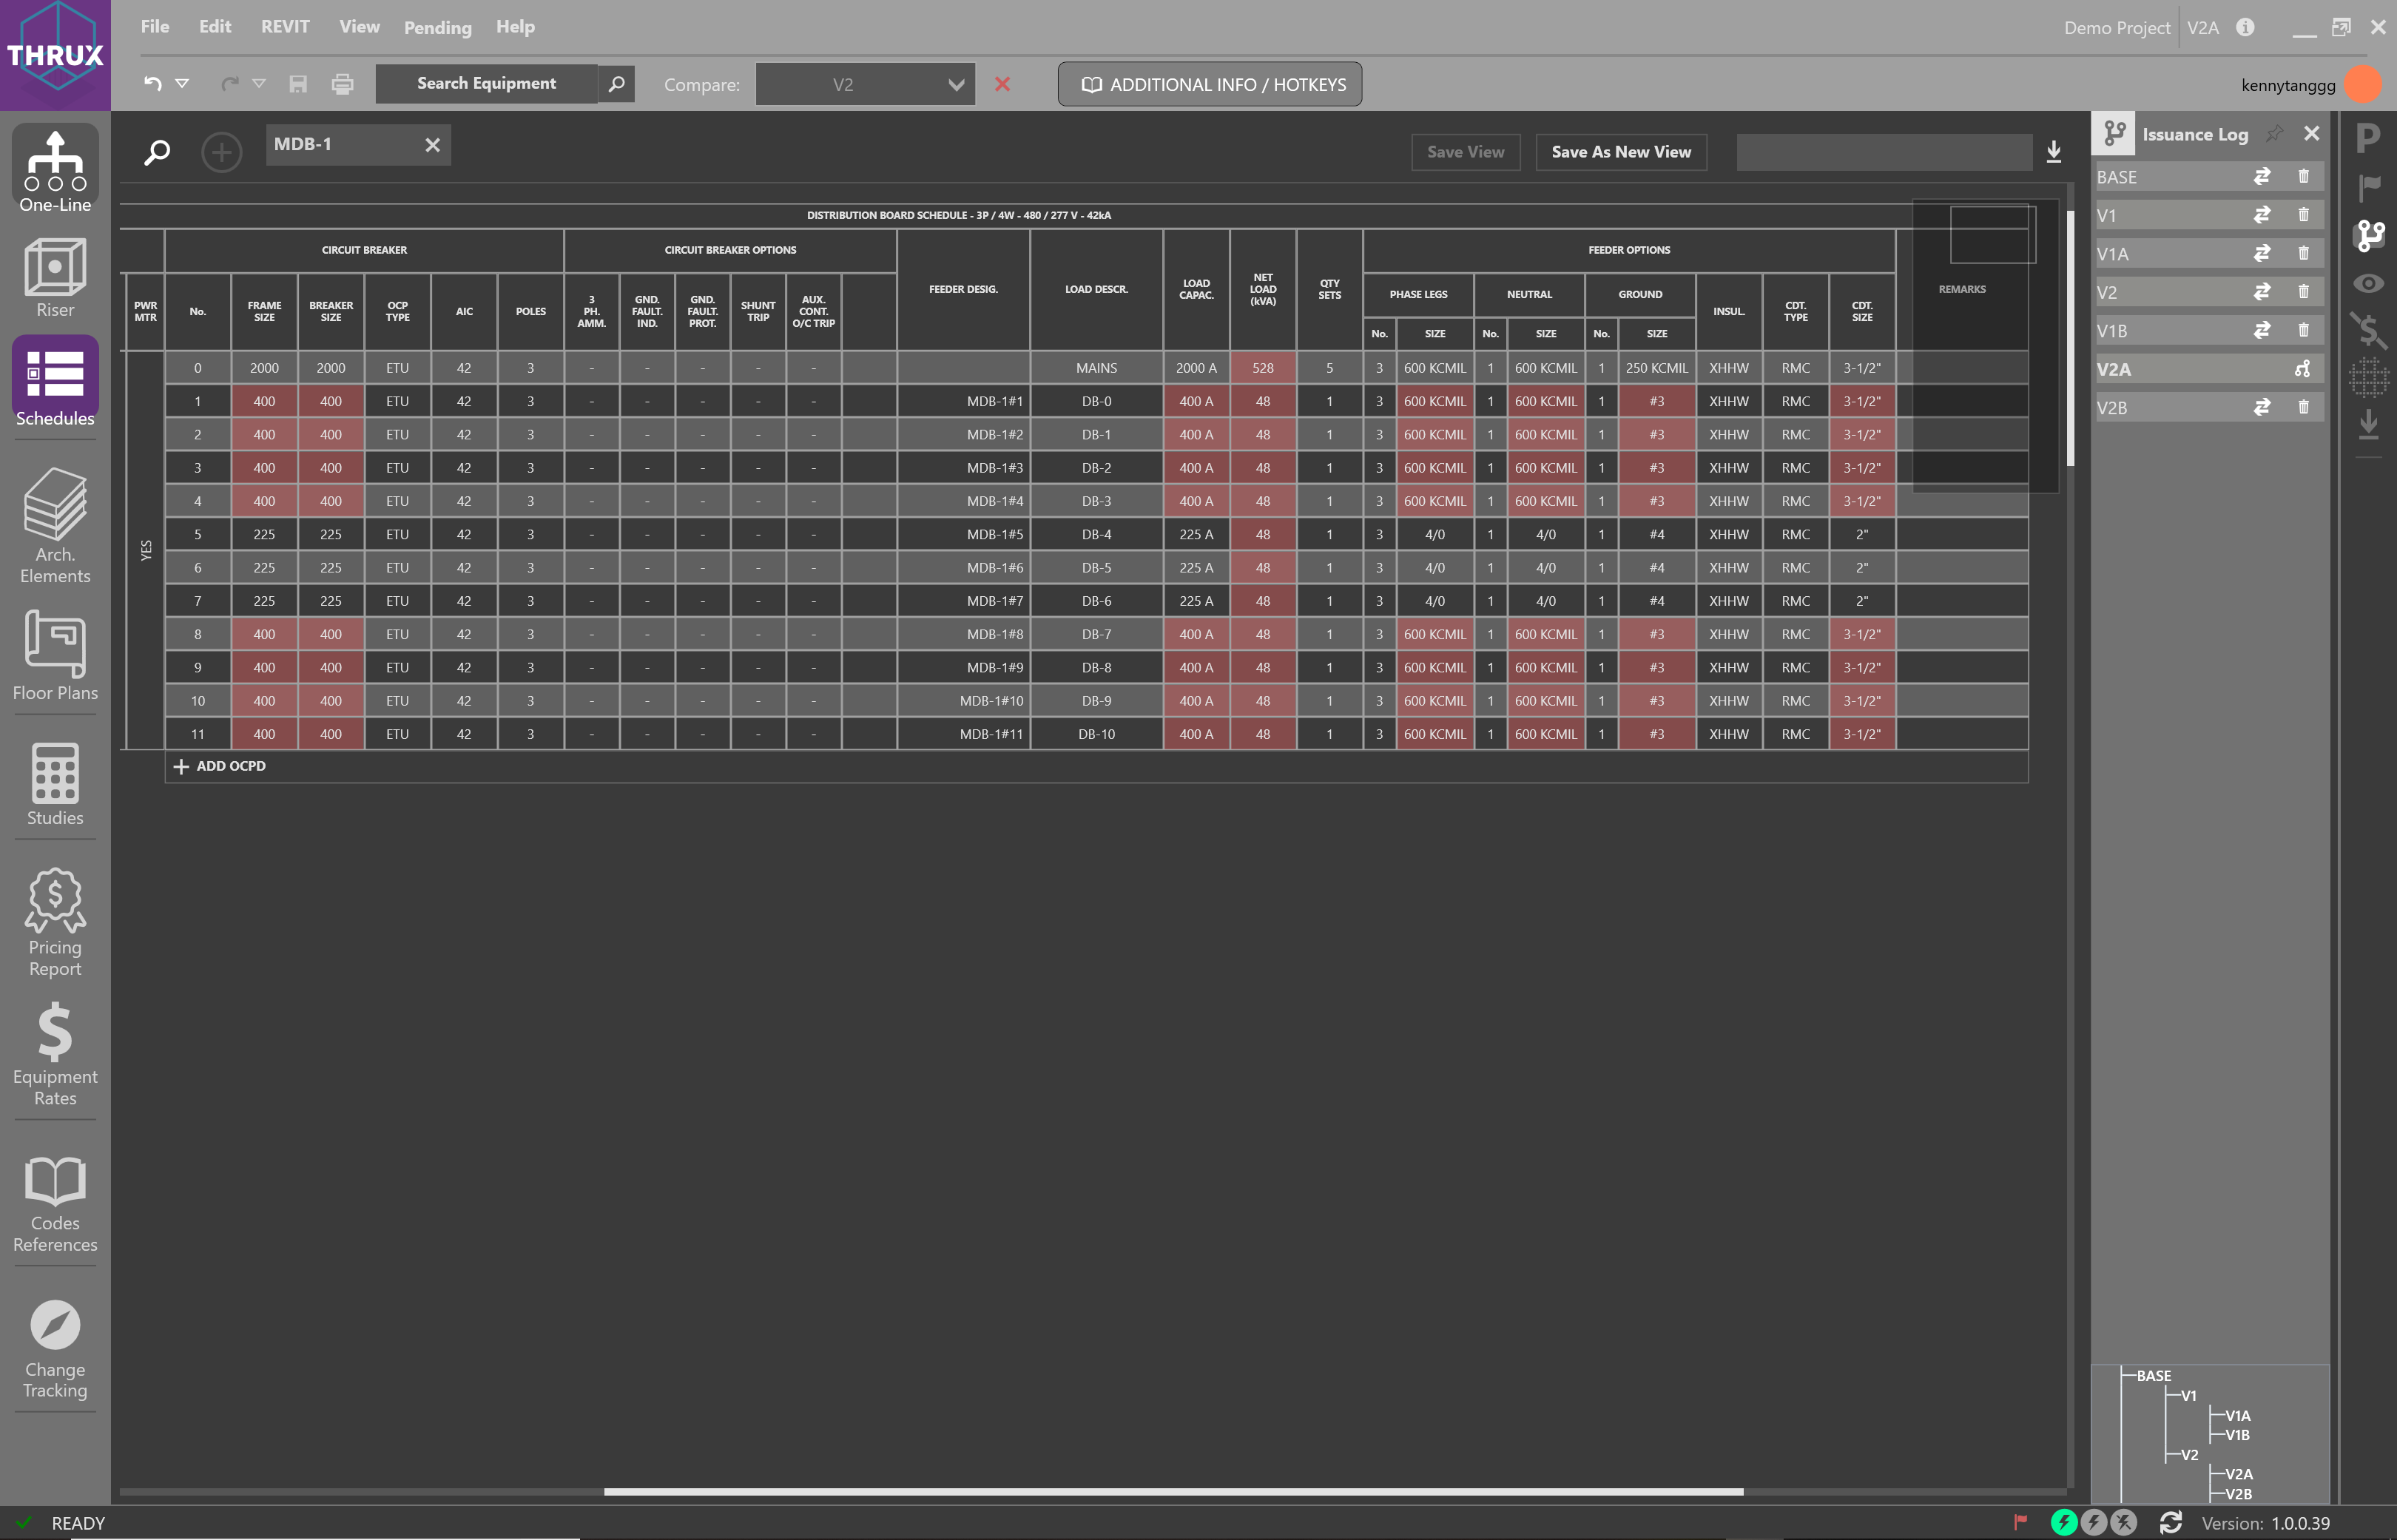Open the REVIT menu in the menu bar

click(285, 27)
